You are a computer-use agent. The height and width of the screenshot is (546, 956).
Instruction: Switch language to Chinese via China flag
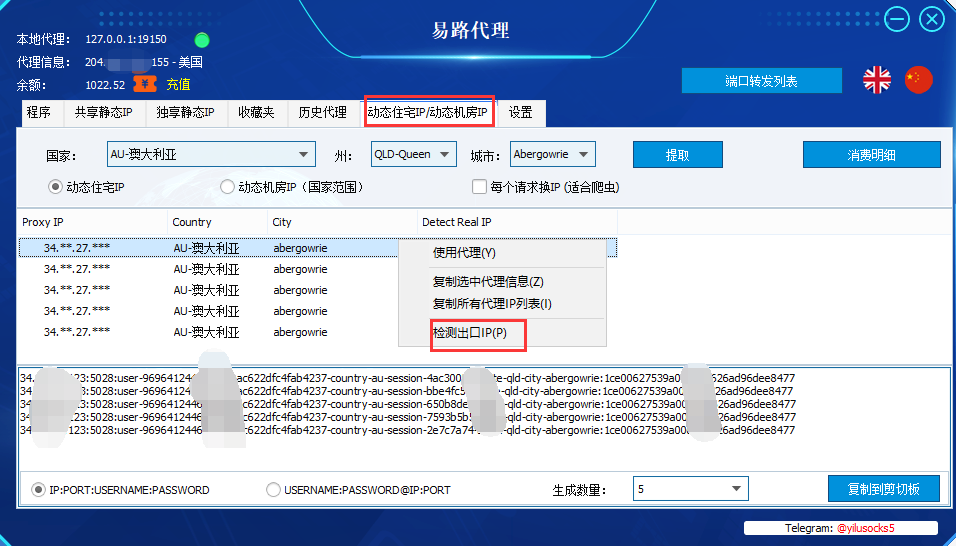pyautogui.click(x=918, y=80)
